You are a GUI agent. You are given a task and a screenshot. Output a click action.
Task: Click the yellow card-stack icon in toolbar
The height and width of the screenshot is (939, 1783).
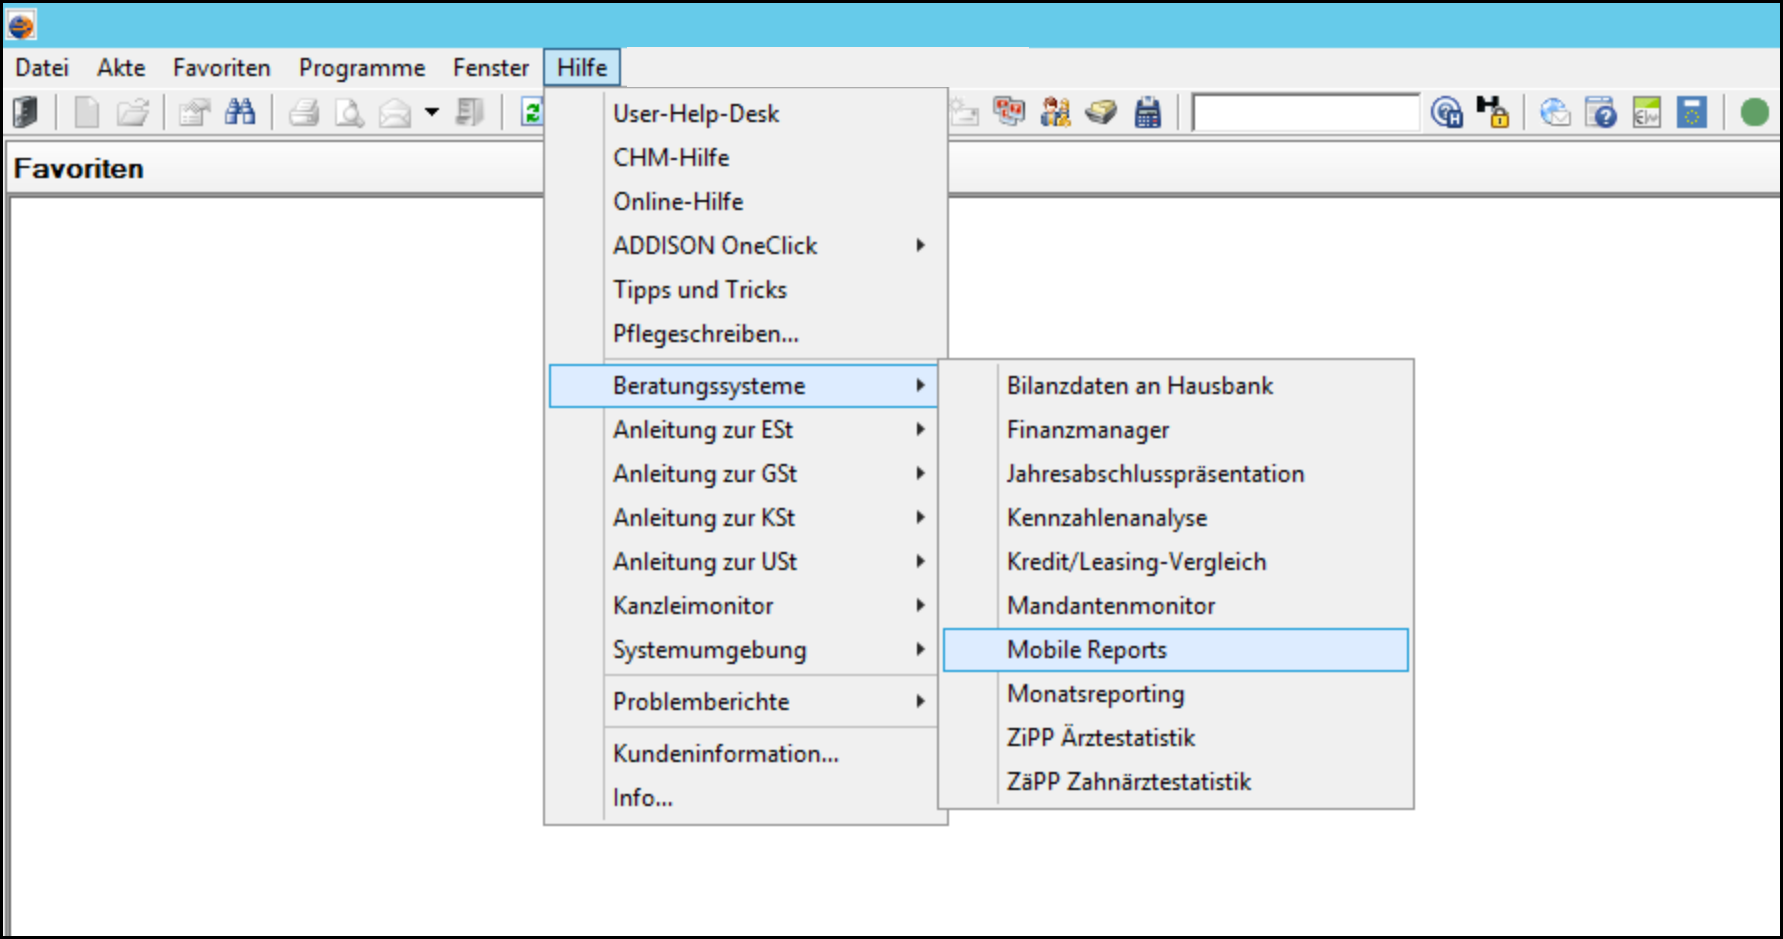coord(1101,112)
